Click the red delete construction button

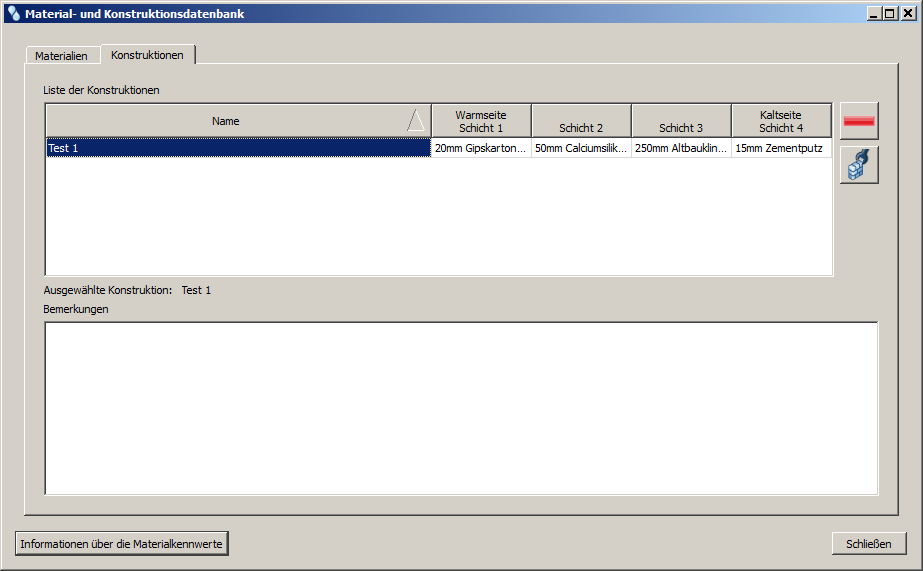point(859,121)
